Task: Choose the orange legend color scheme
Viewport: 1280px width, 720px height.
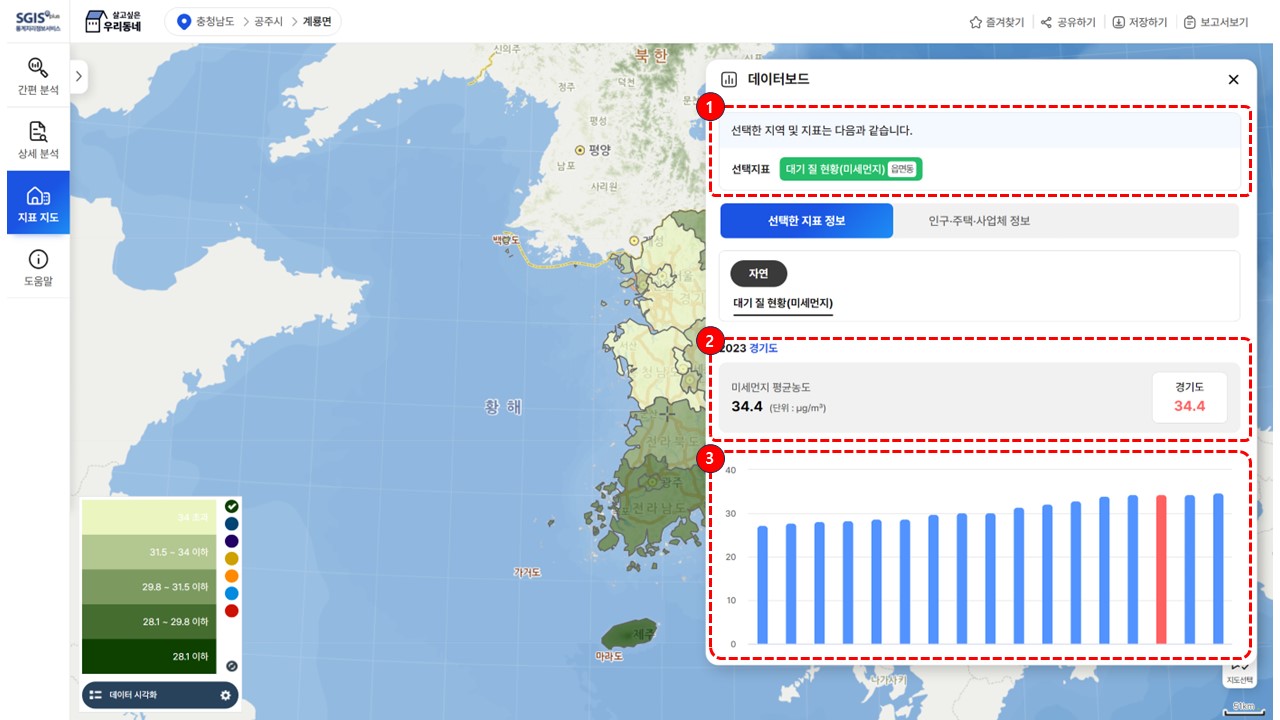Action: click(x=232, y=576)
